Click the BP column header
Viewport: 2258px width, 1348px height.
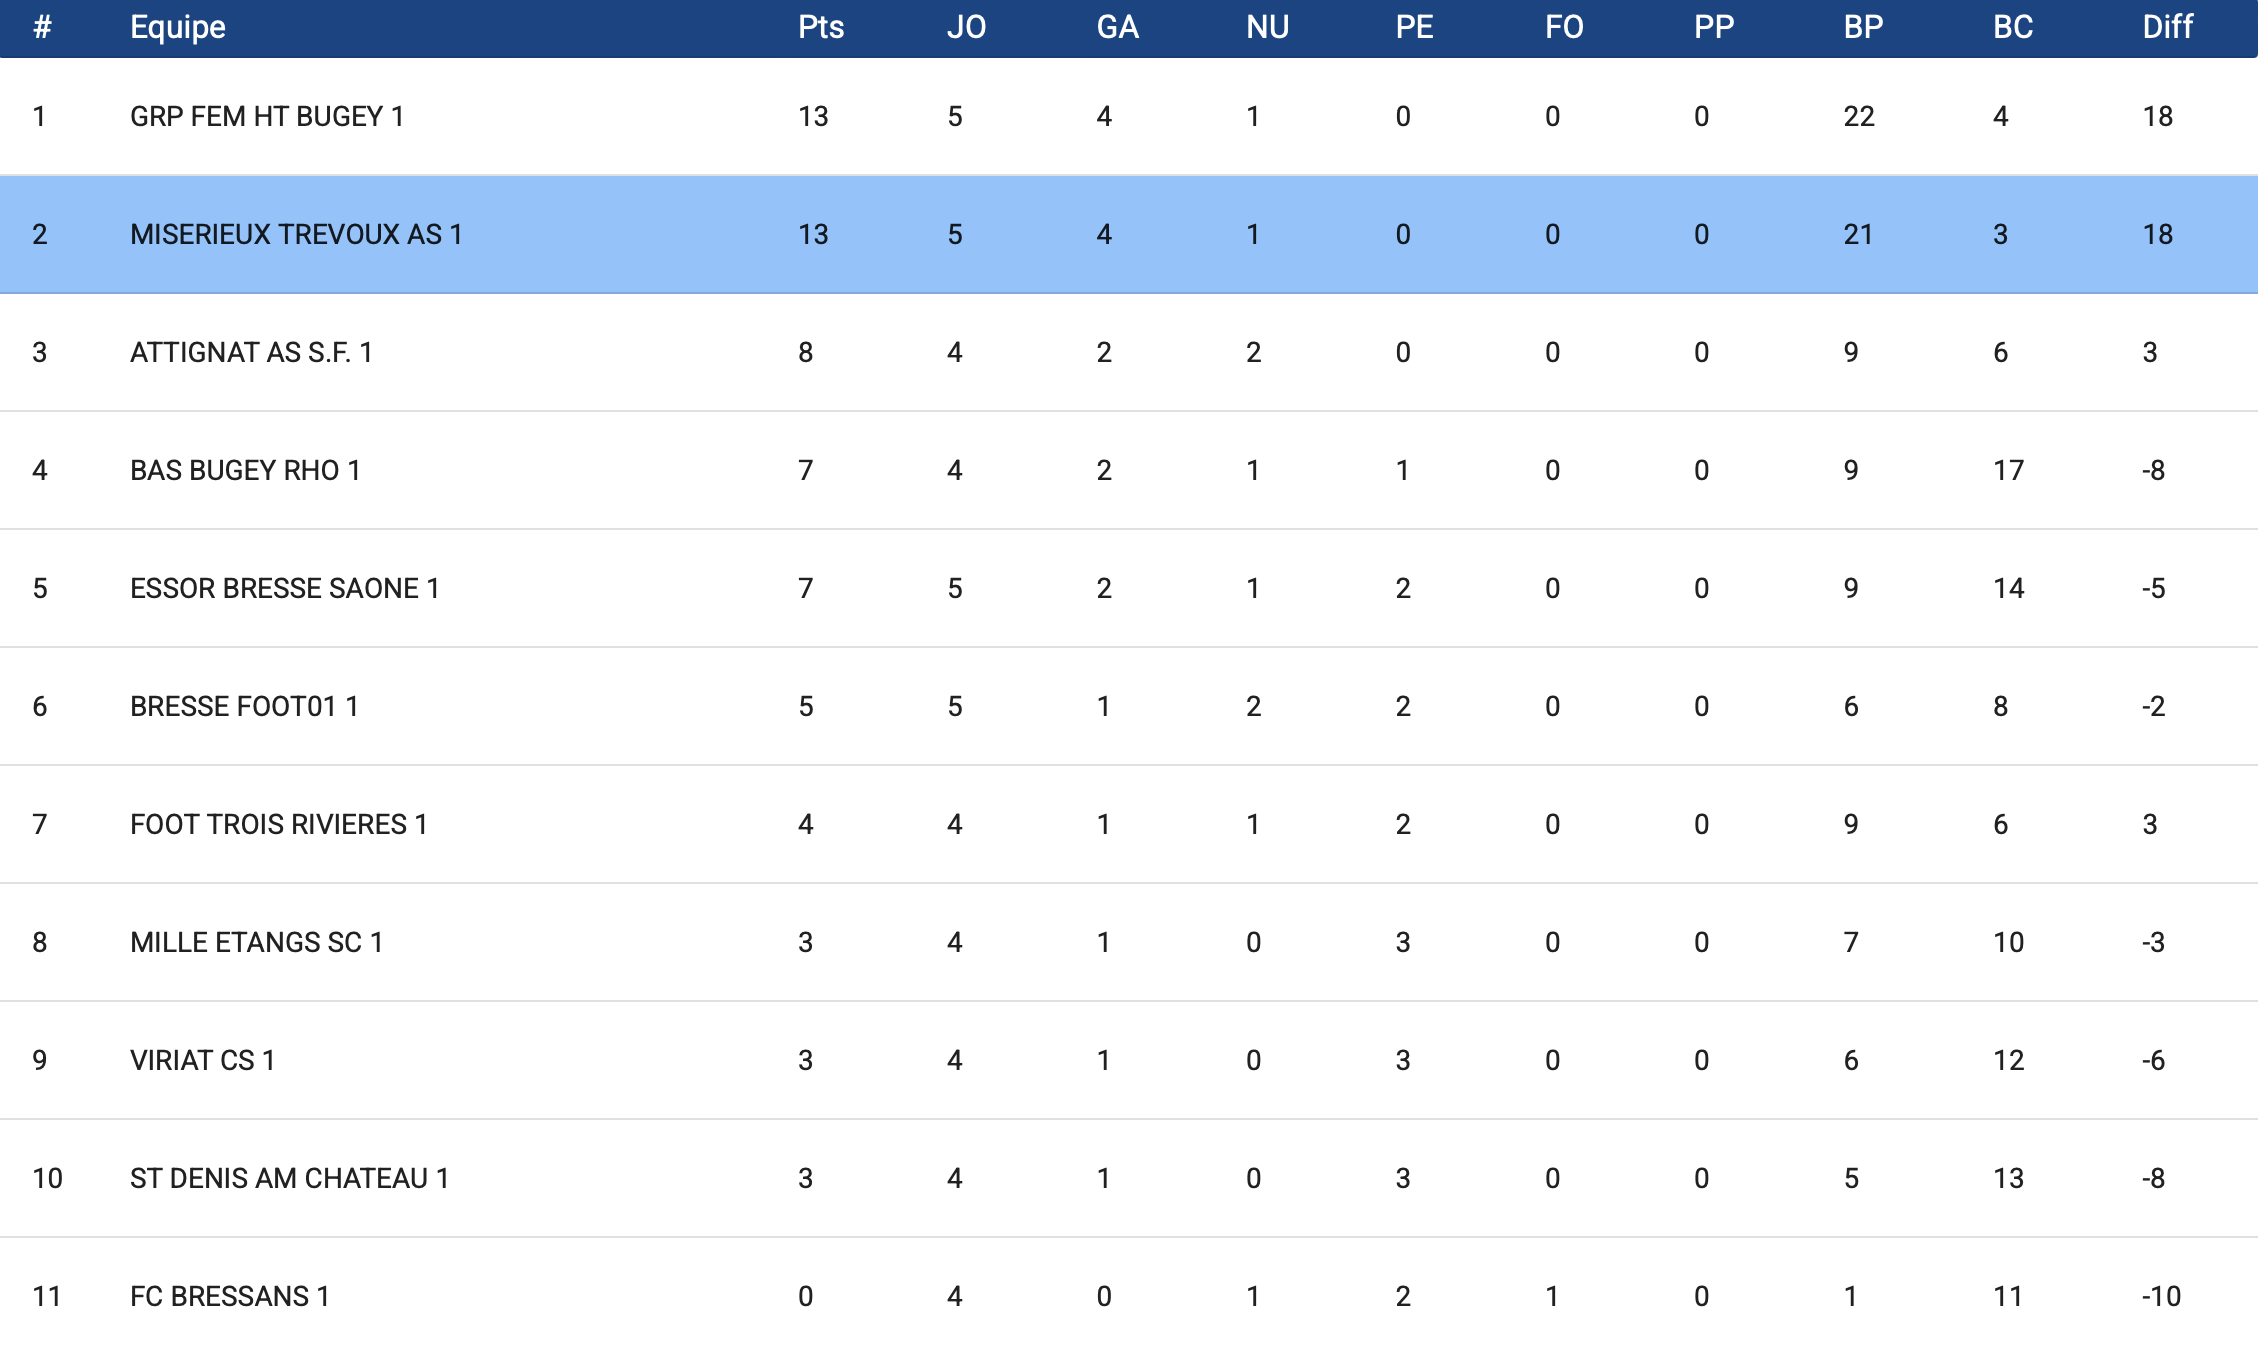click(x=1863, y=27)
